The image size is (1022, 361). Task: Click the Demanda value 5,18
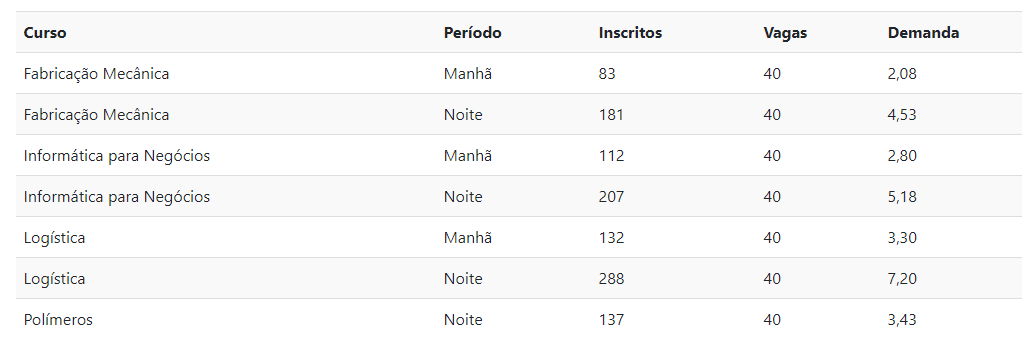pyautogui.click(x=902, y=197)
